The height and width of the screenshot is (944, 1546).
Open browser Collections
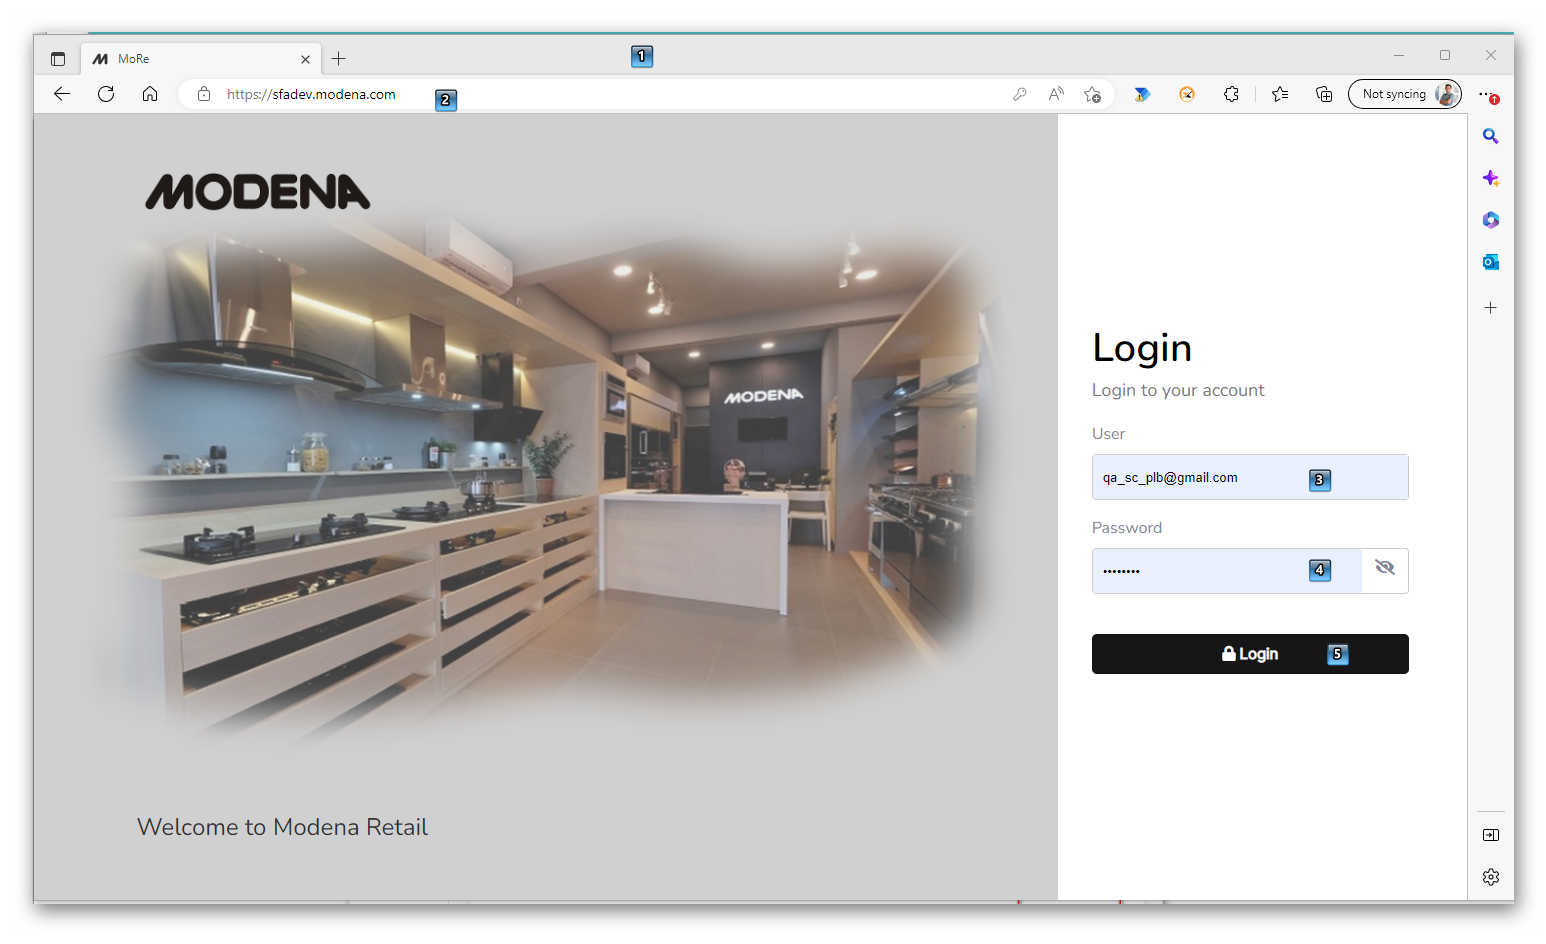1324,94
